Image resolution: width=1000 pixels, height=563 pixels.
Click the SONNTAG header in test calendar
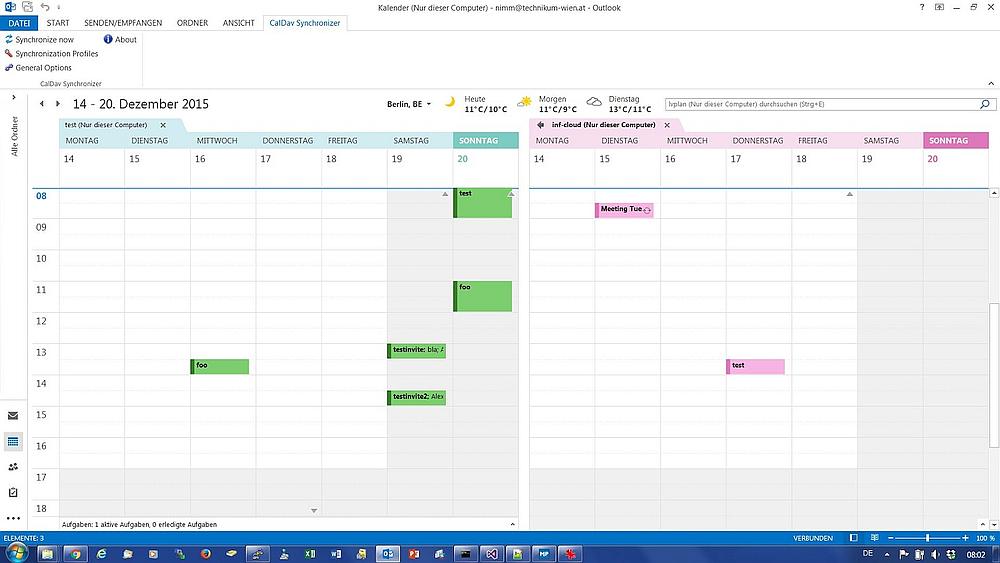[485, 140]
